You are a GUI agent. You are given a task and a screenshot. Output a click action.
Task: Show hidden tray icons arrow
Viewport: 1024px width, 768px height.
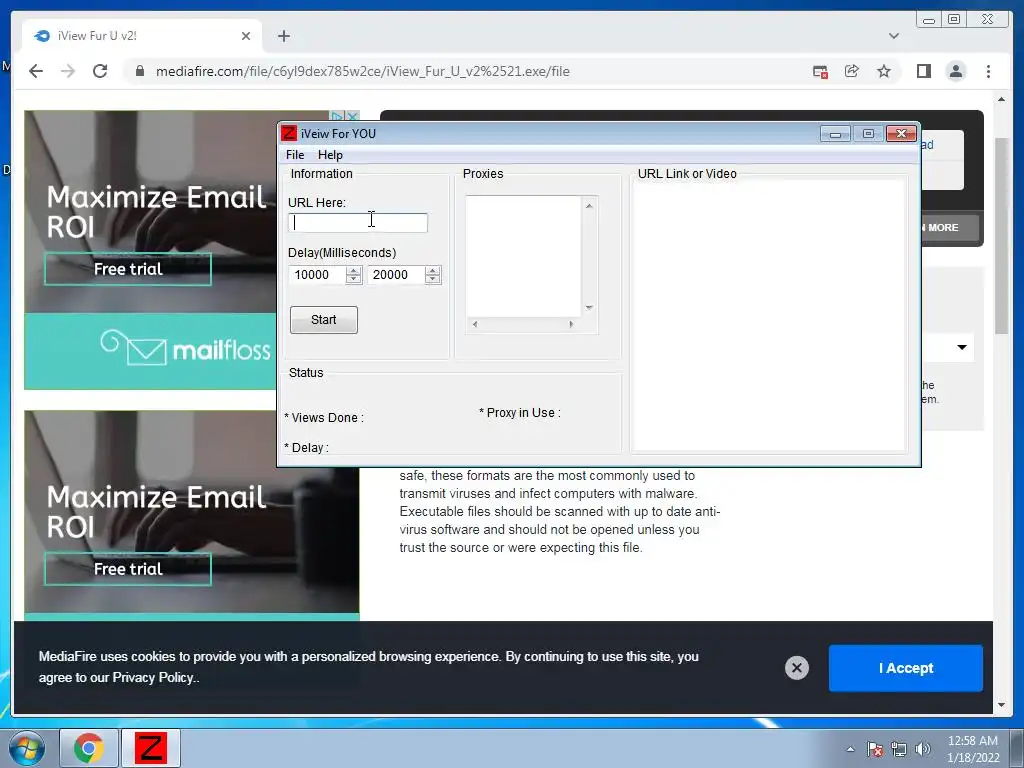click(850, 749)
